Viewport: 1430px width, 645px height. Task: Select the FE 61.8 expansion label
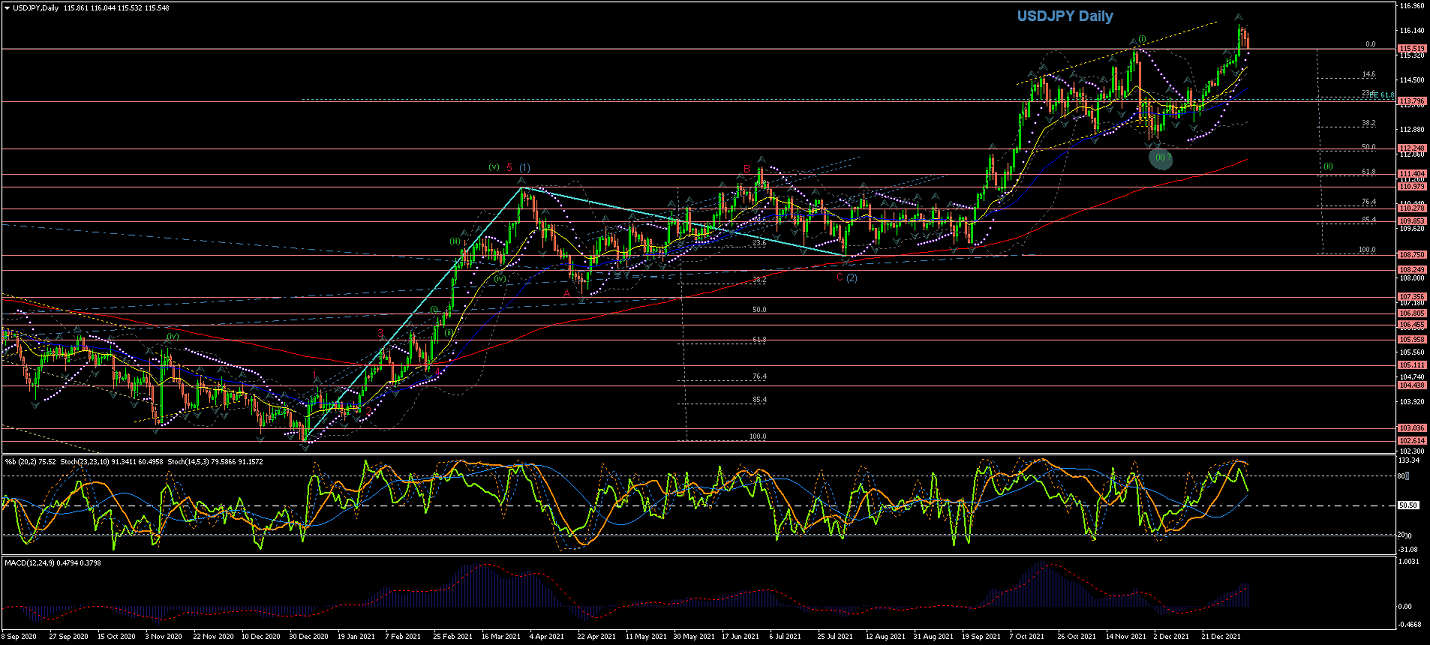click(1382, 95)
